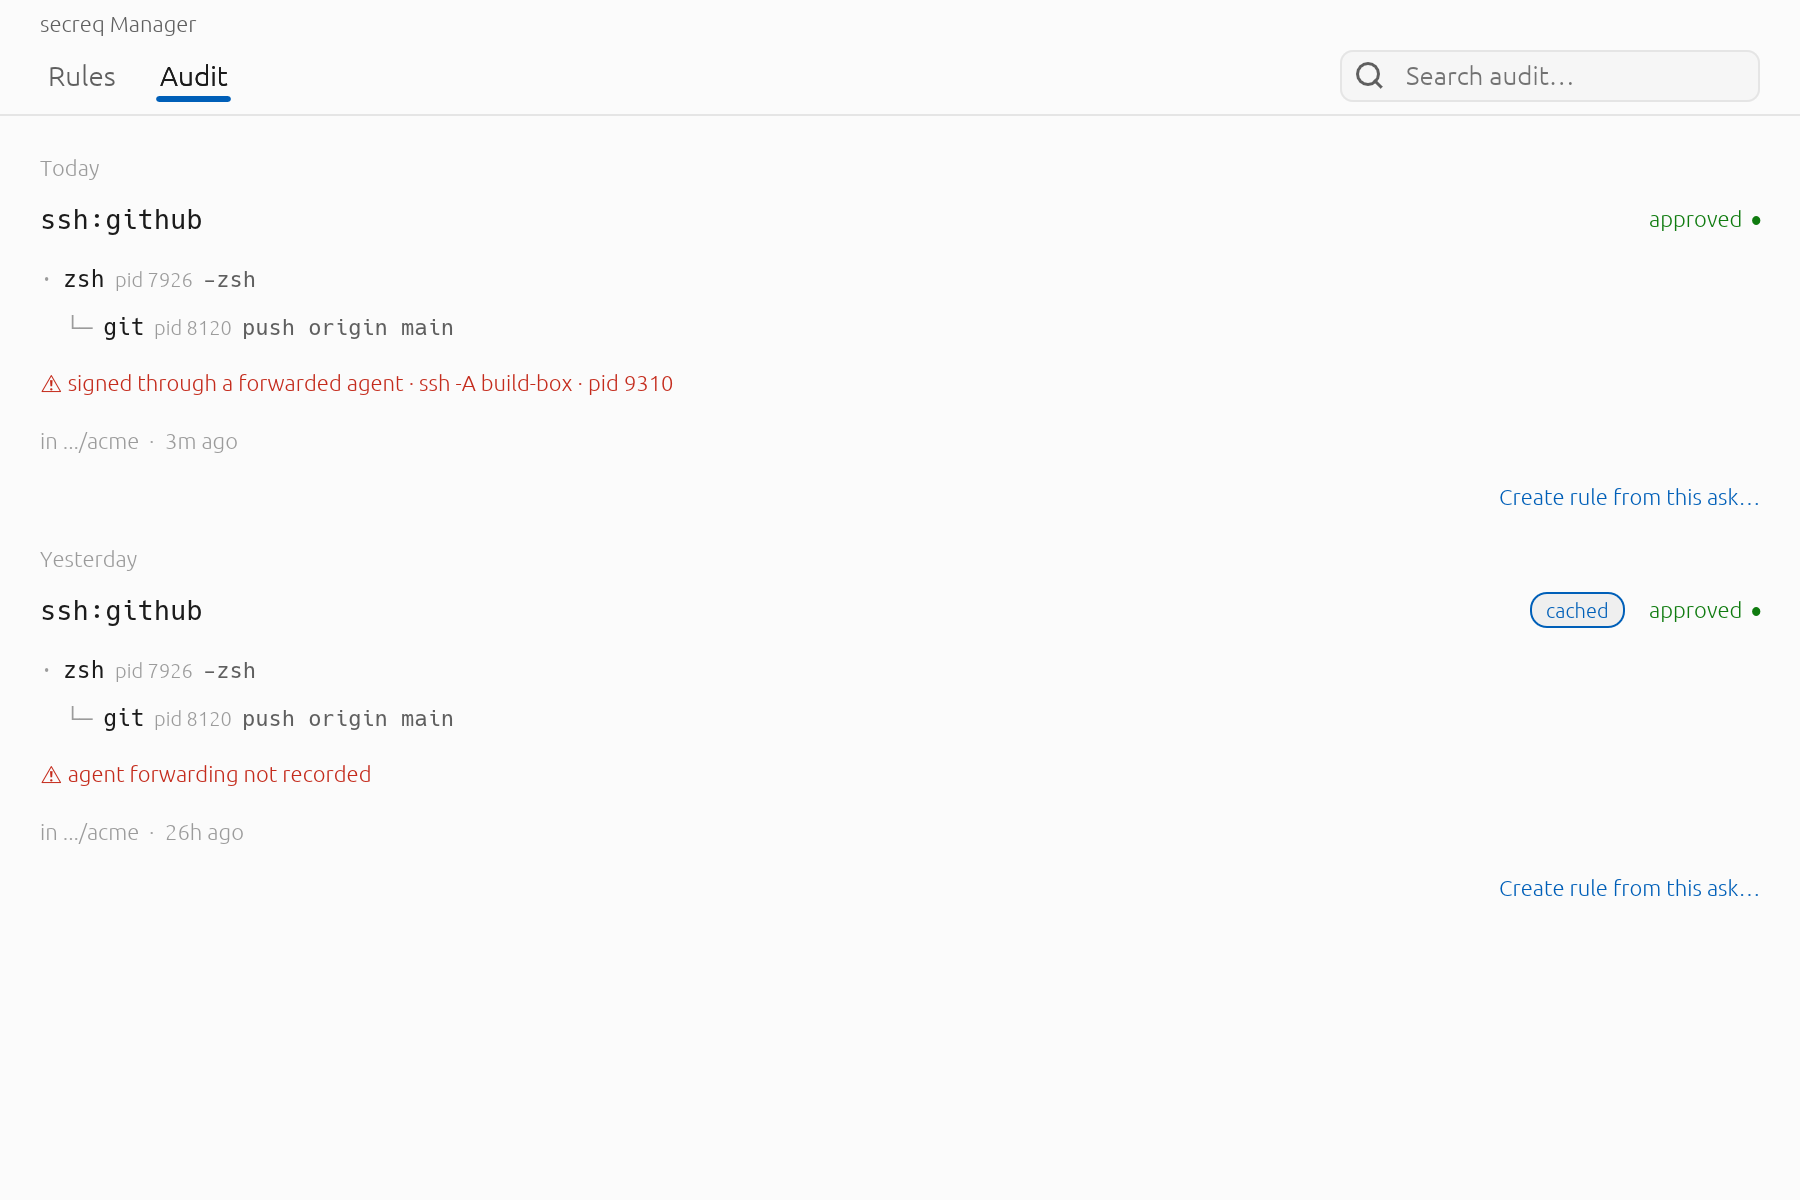The height and width of the screenshot is (1200, 1800).
Task: Click approved status next to cached badge
Action: coord(1695,610)
